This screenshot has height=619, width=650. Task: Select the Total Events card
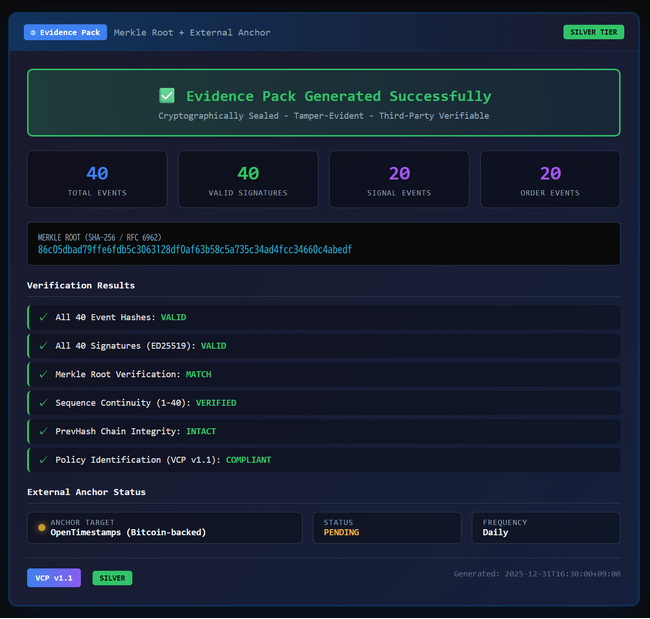pos(97,179)
